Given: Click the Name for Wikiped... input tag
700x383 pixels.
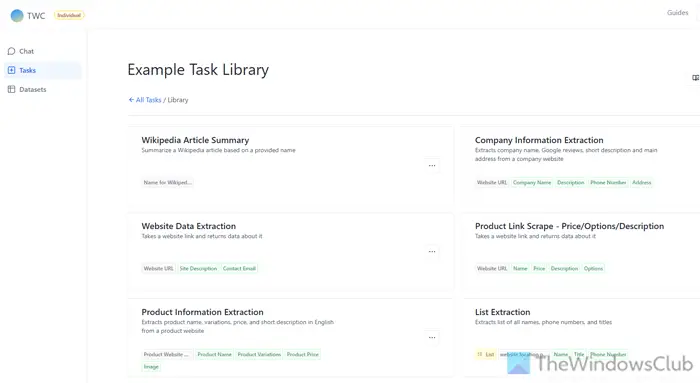Looking at the screenshot, I should click(167, 183).
